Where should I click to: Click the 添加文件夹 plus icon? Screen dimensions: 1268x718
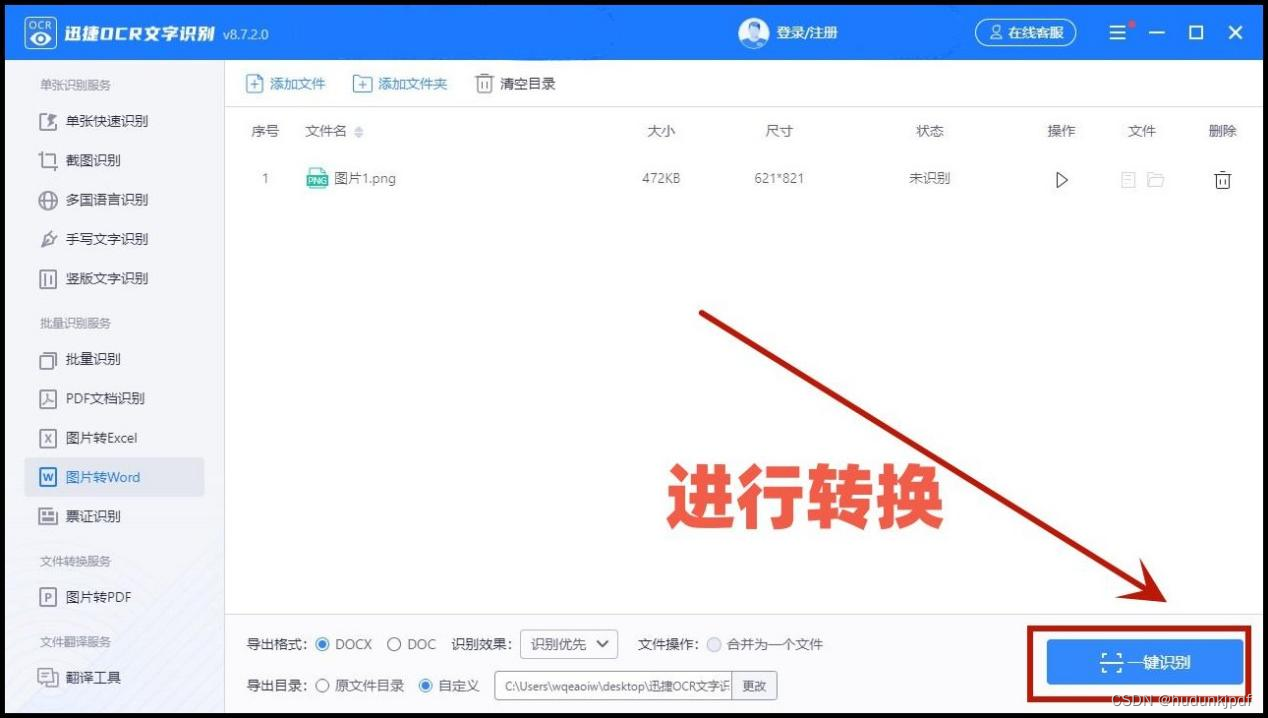362,84
